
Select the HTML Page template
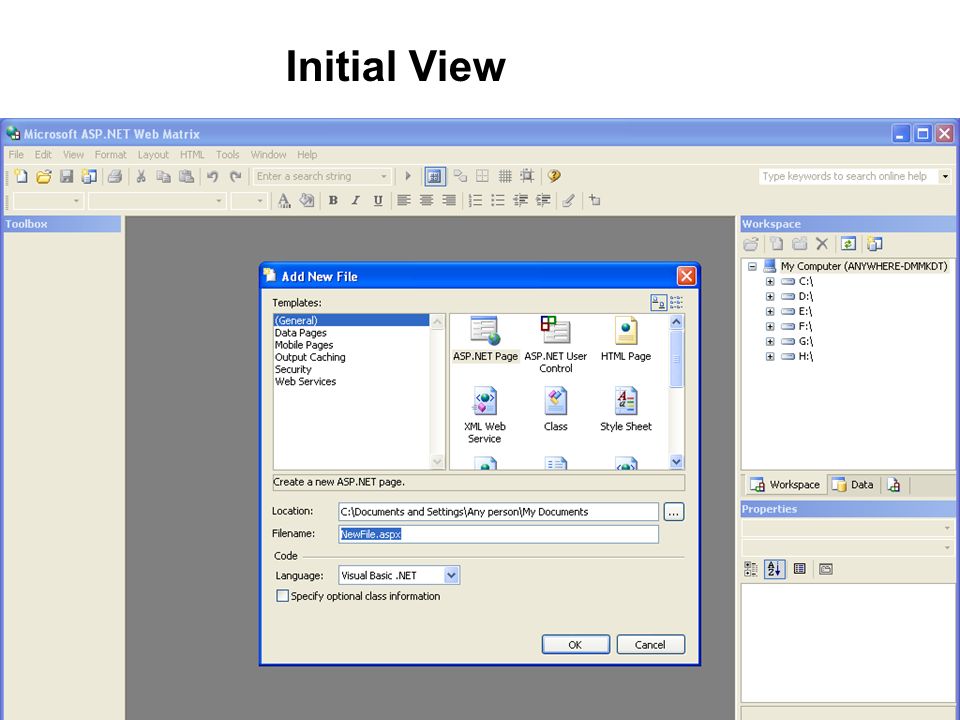click(x=626, y=339)
